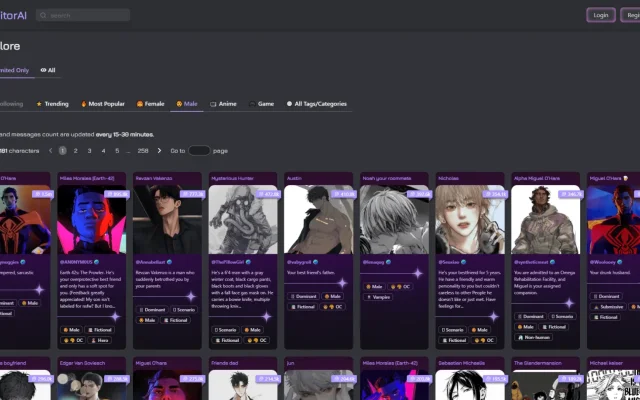This screenshot has width=640, height=400.
Task: Open the Mysterious Hunter gas mask thumbnail
Action: point(243,220)
